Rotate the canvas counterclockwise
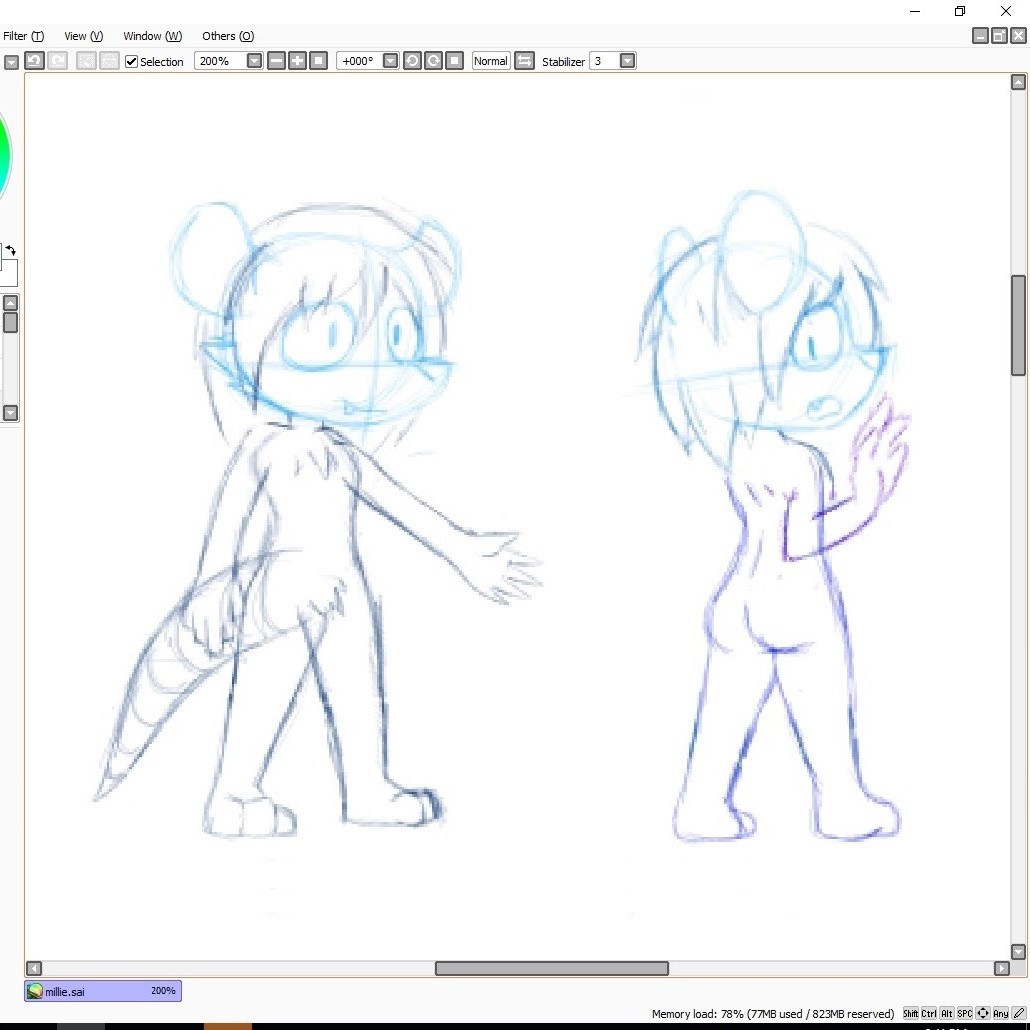 pyautogui.click(x=412, y=61)
